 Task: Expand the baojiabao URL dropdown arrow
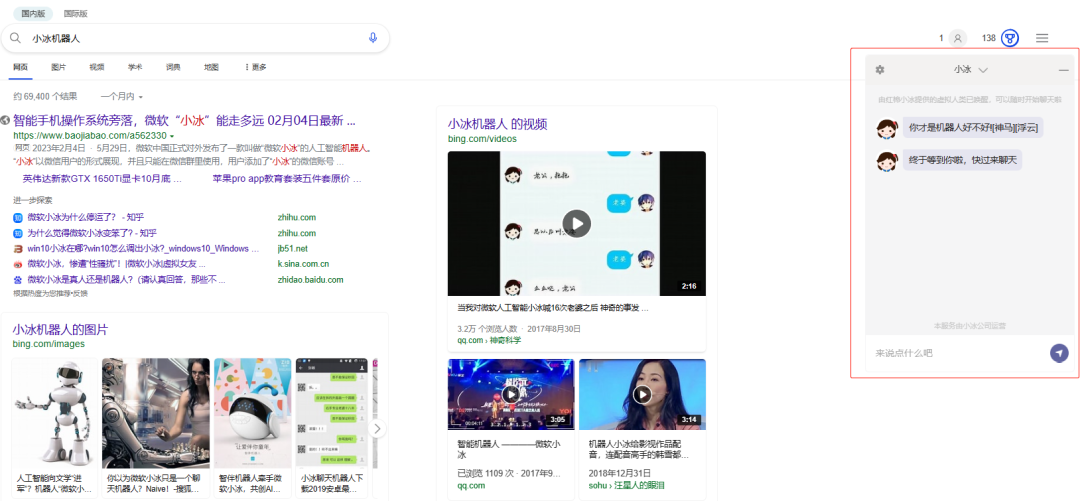tap(172, 136)
